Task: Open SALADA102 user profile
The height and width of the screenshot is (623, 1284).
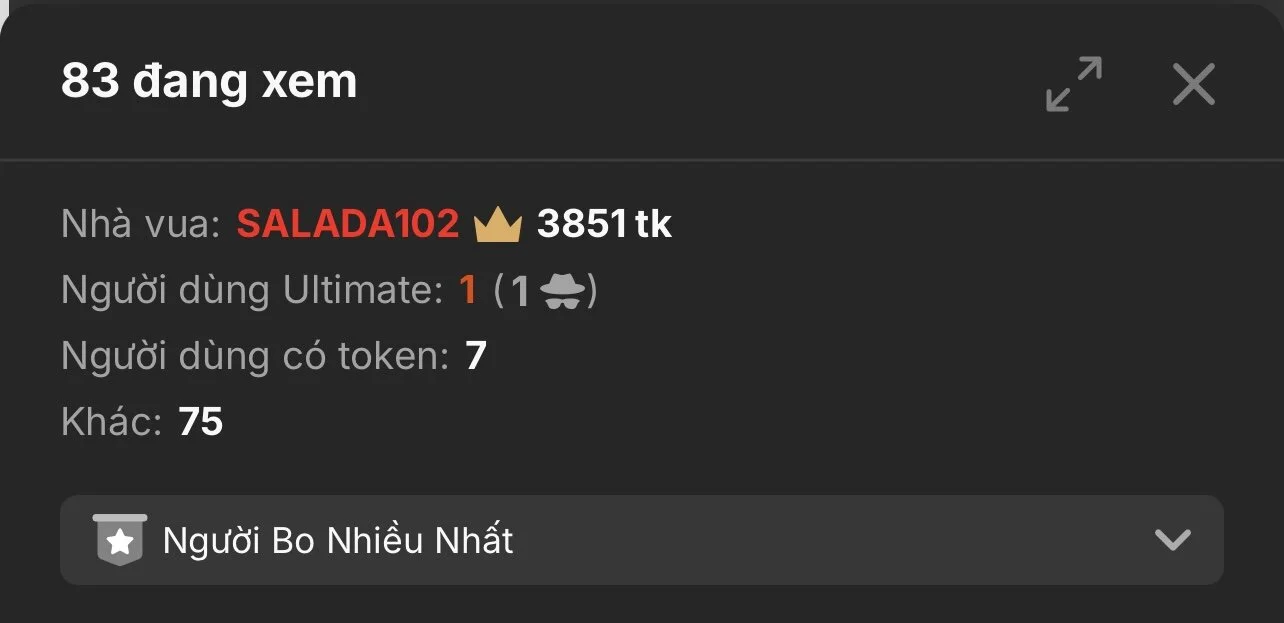Action: 348,224
